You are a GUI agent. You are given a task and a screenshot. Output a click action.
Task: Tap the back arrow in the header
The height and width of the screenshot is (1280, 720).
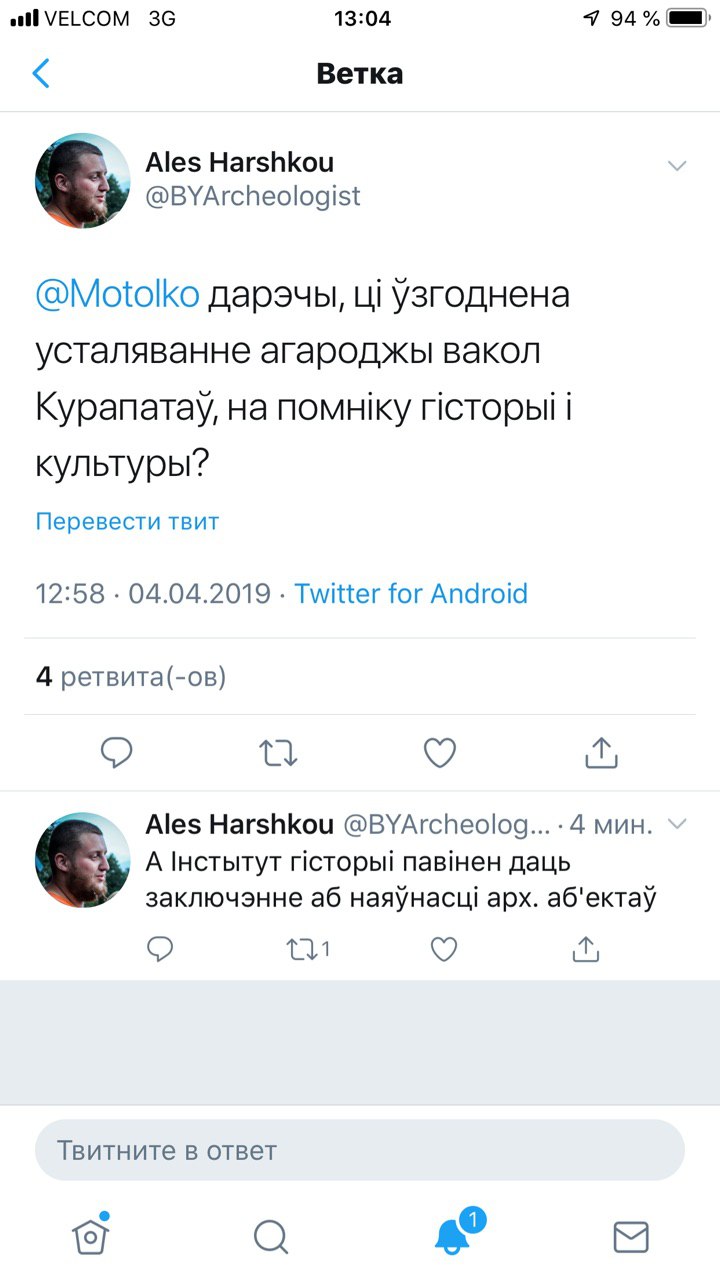click(x=41, y=73)
